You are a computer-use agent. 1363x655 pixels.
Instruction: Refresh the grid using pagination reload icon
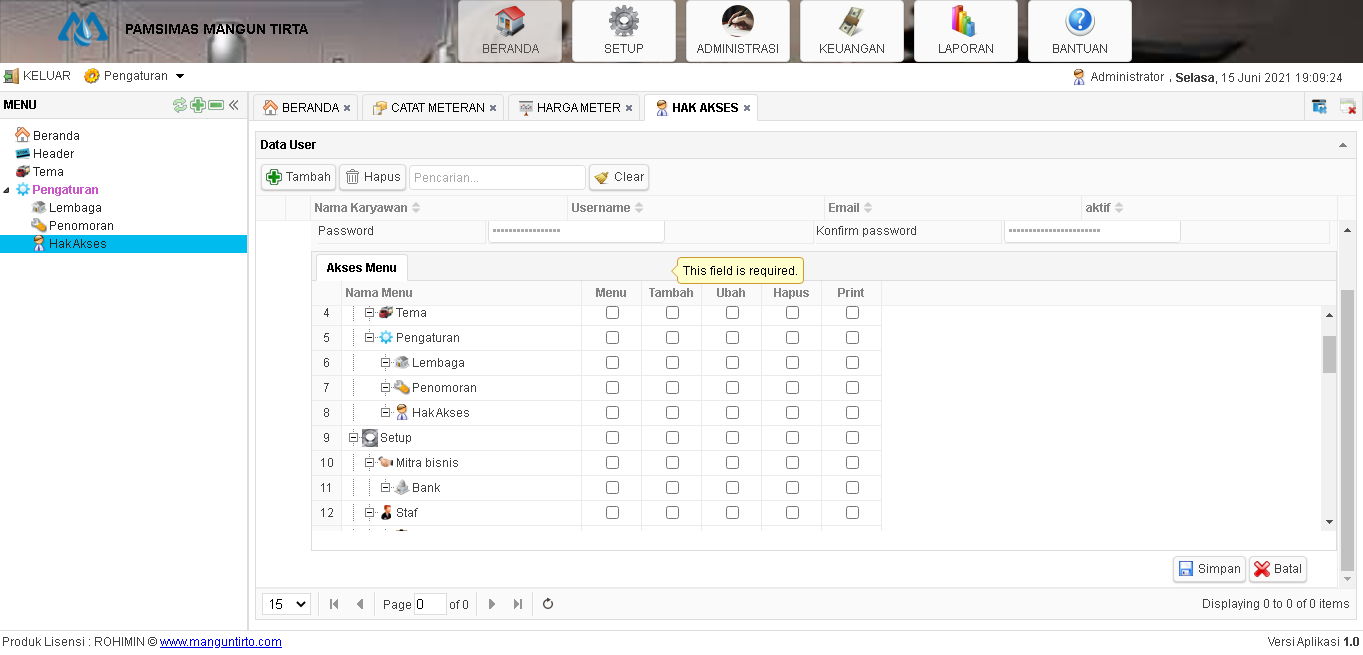(x=548, y=604)
